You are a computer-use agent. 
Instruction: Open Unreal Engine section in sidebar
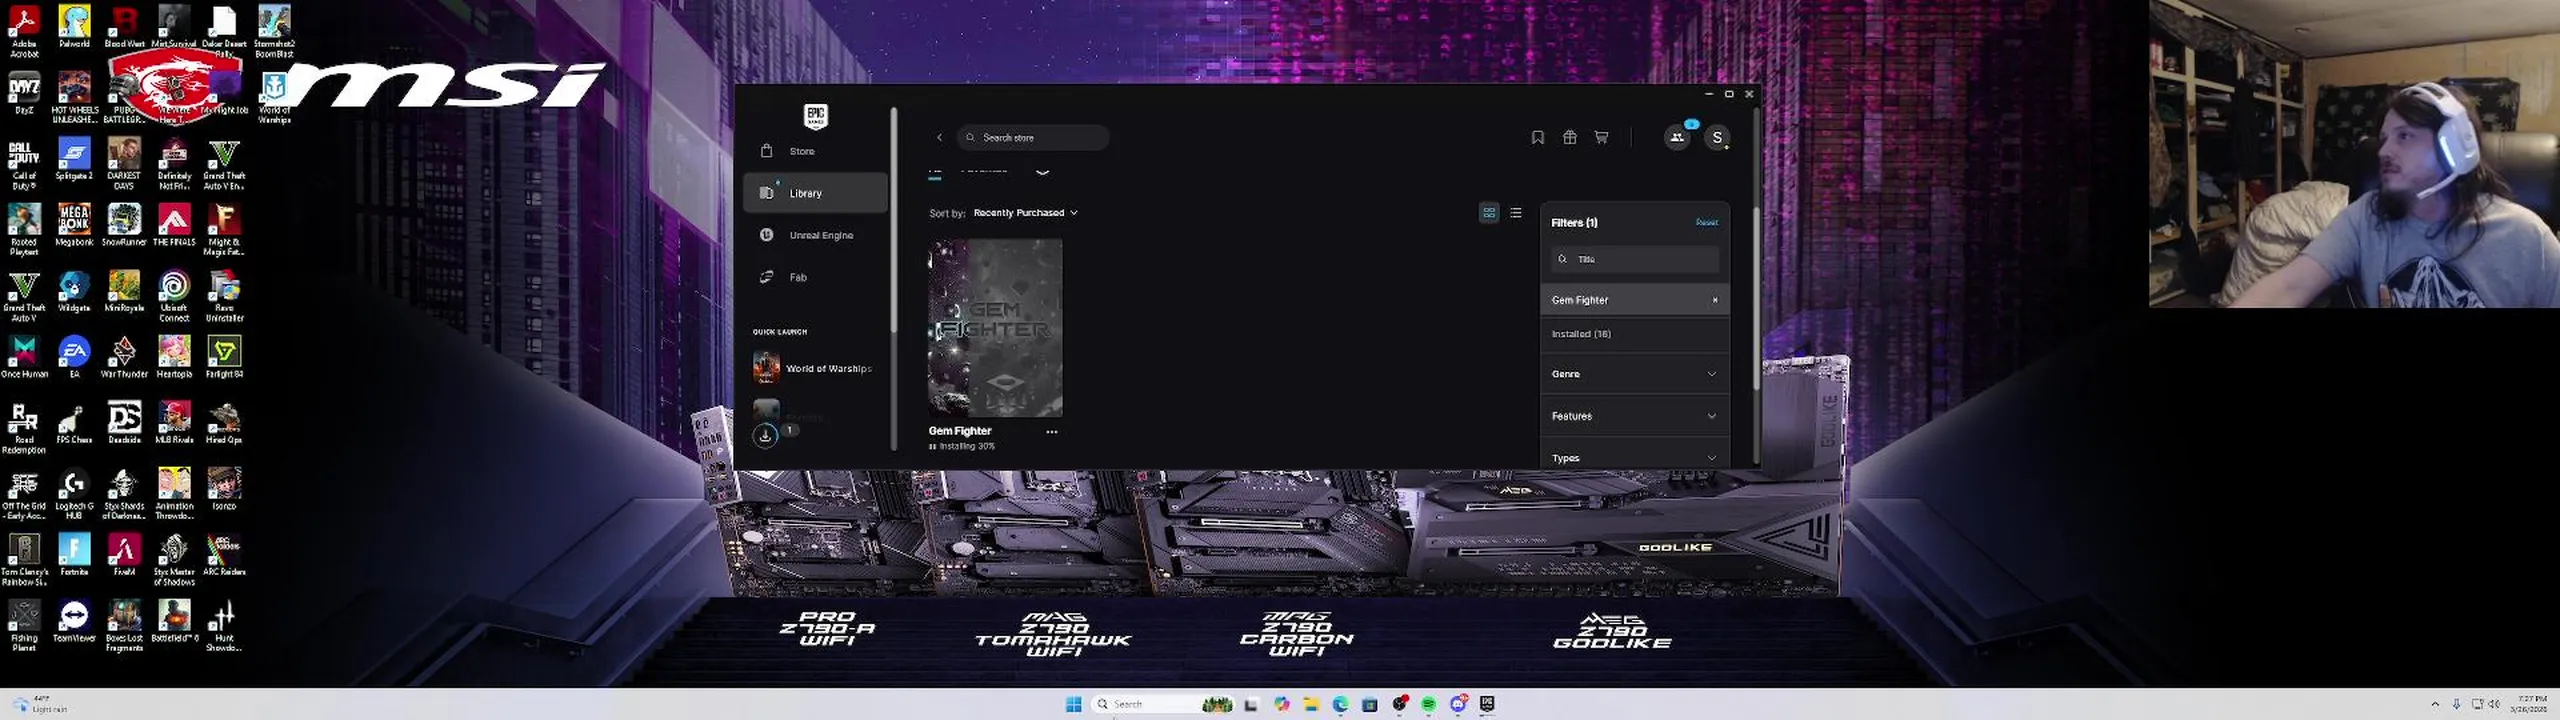pos(815,235)
